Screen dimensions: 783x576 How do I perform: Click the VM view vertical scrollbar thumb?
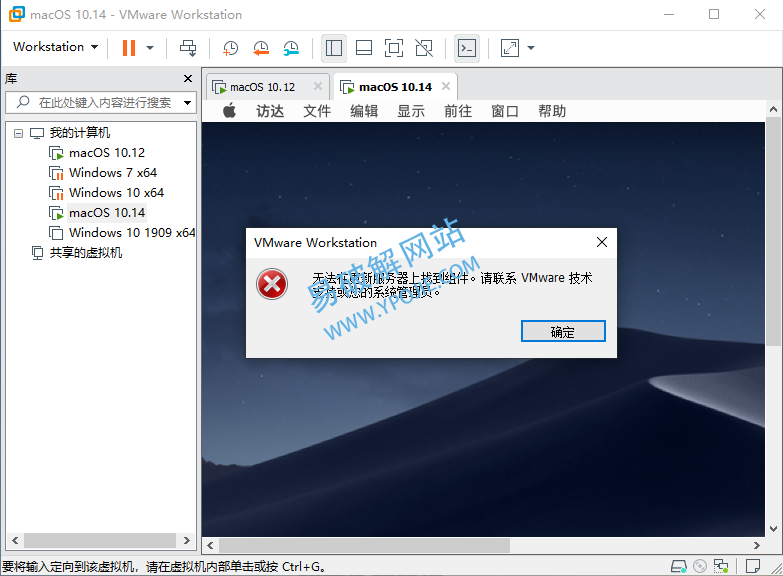coord(774,231)
